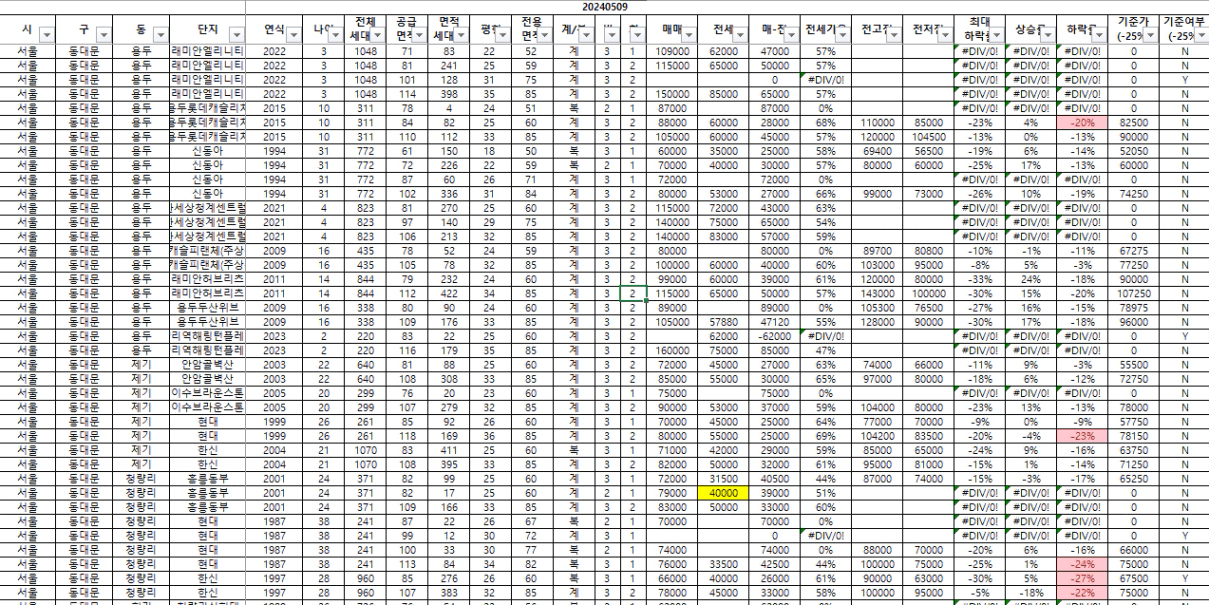The height and width of the screenshot is (605, 1209).
Task: Open the 매-전 column filter dropdown
Action: (x=789, y=35)
